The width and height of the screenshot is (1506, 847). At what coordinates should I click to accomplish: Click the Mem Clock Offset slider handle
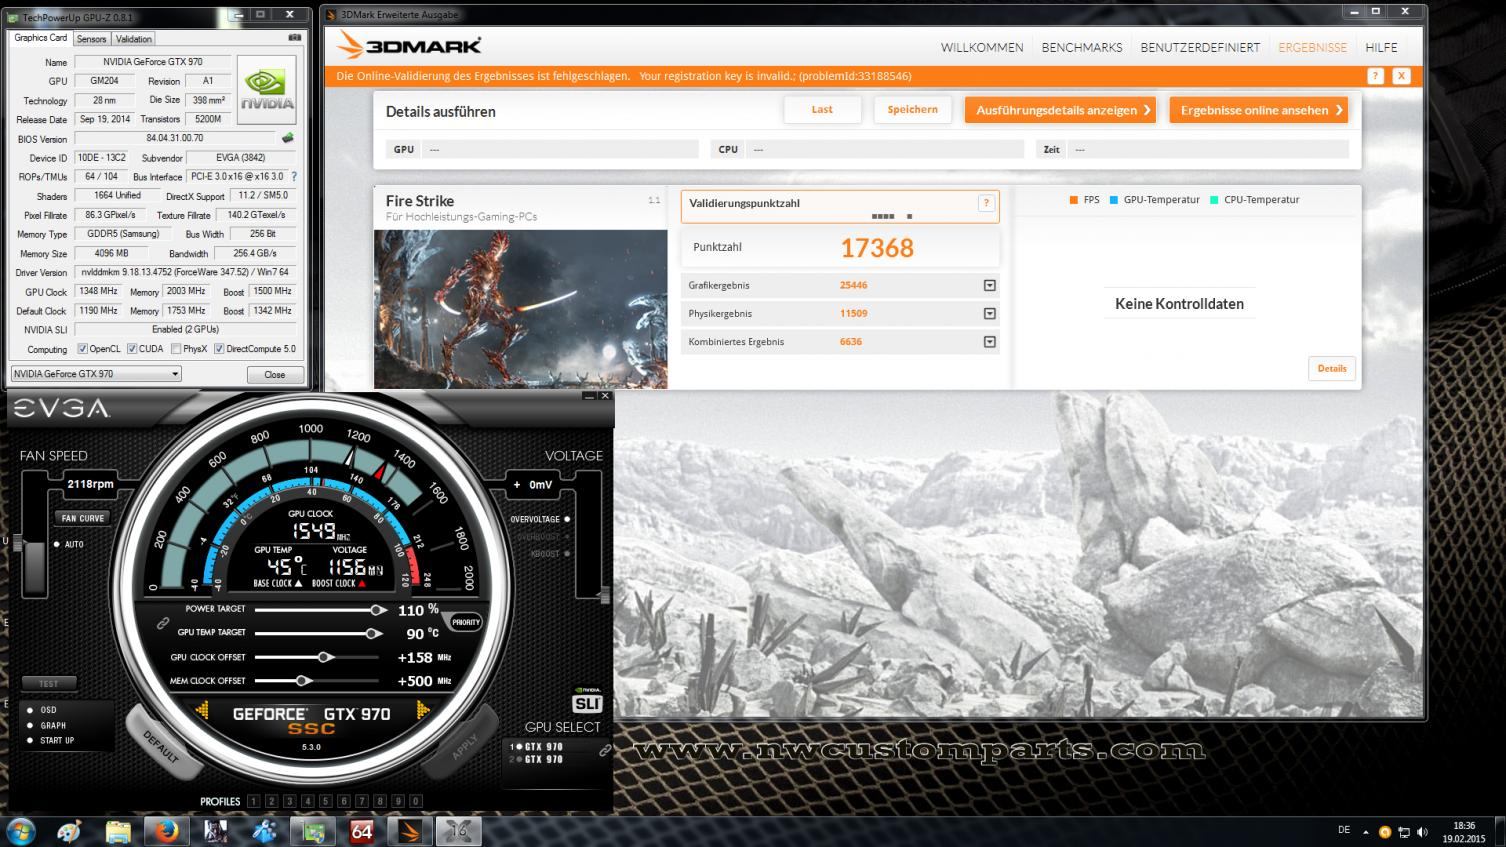click(302, 681)
